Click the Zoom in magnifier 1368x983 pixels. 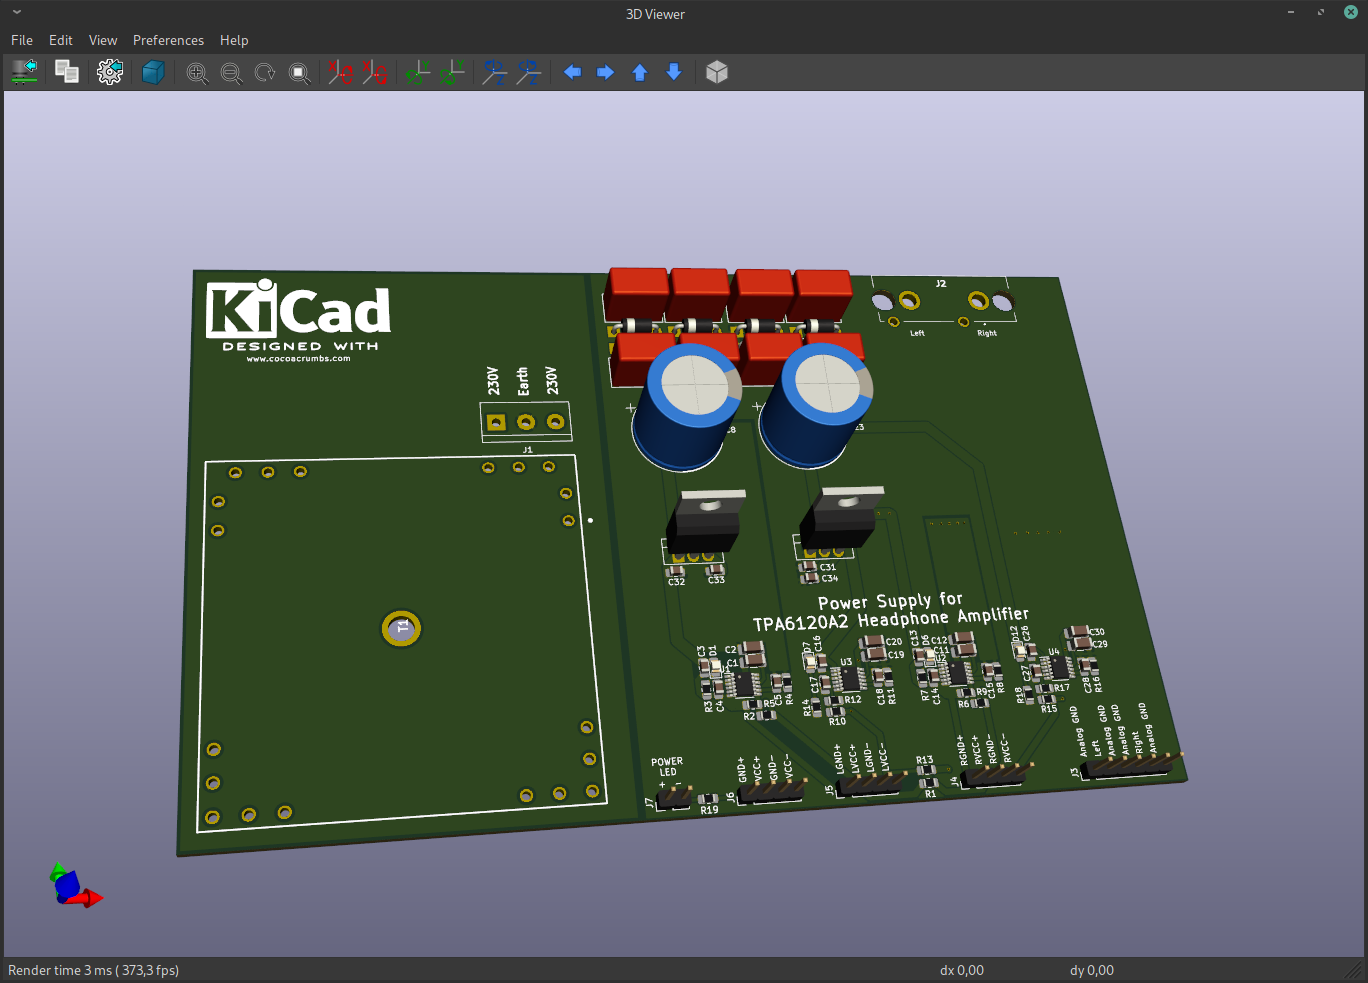pyautogui.click(x=197, y=72)
